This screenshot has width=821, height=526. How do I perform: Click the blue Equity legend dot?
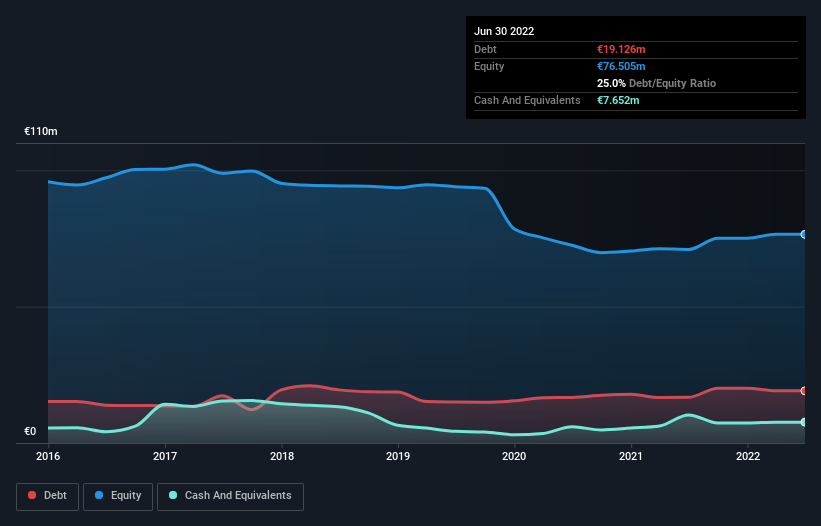(x=99, y=495)
